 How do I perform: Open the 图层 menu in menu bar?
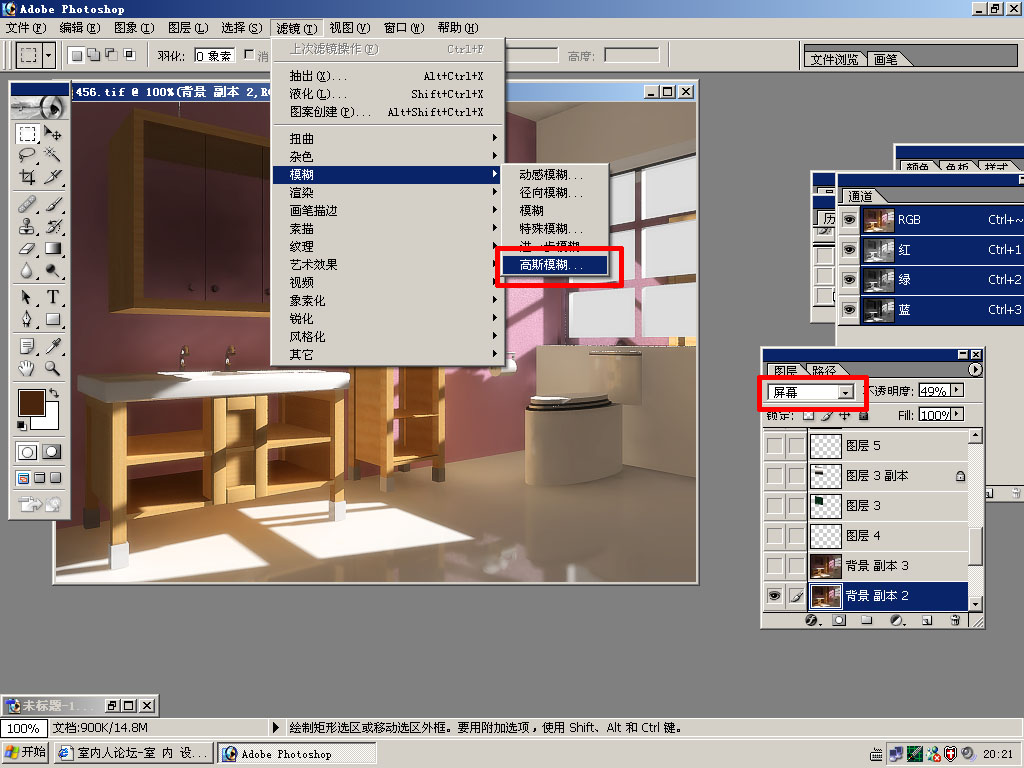point(188,27)
